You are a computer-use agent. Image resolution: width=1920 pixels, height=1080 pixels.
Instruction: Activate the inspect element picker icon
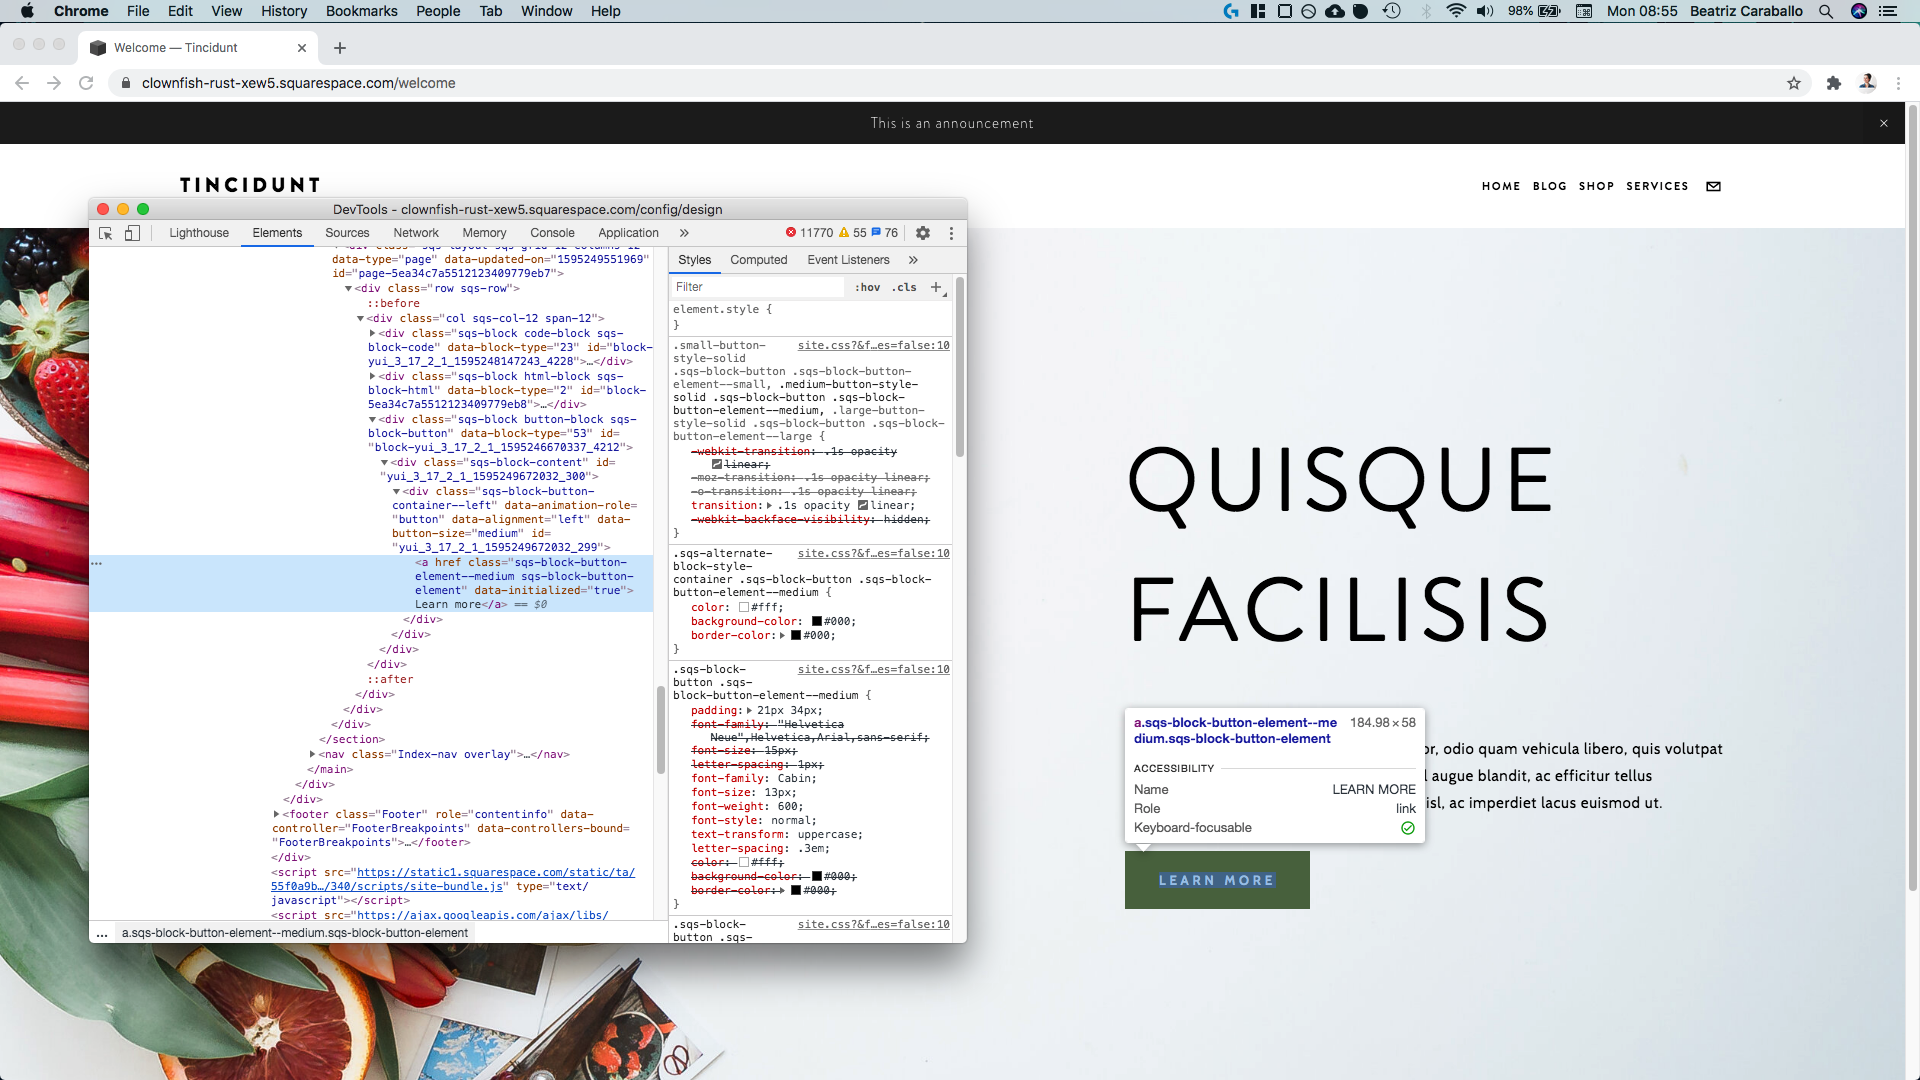[105, 233]
